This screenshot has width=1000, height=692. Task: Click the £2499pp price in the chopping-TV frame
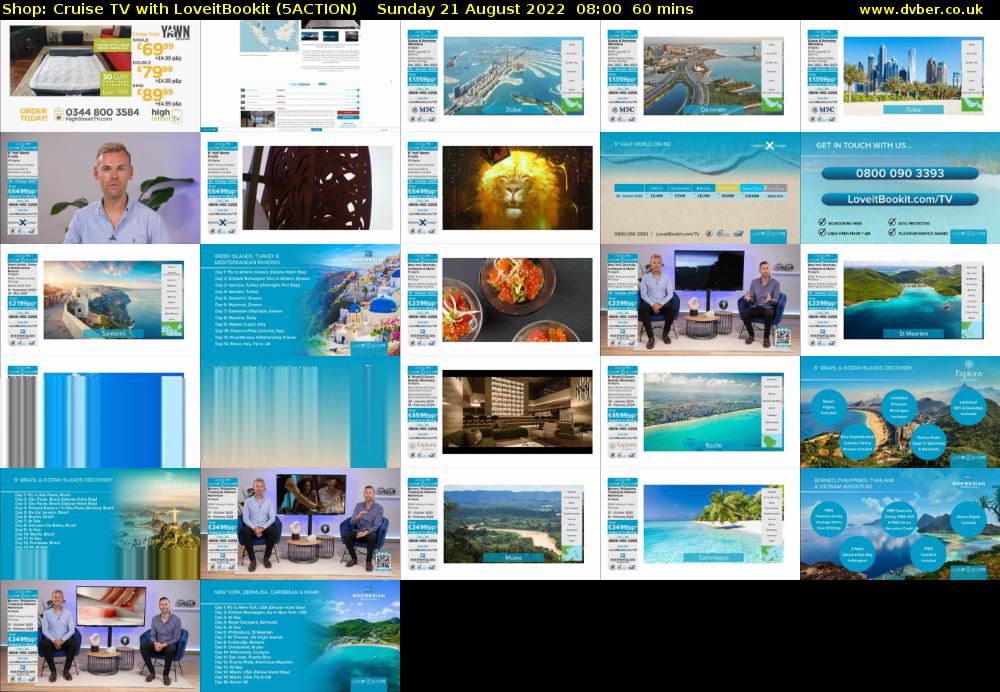pos(22,639)
